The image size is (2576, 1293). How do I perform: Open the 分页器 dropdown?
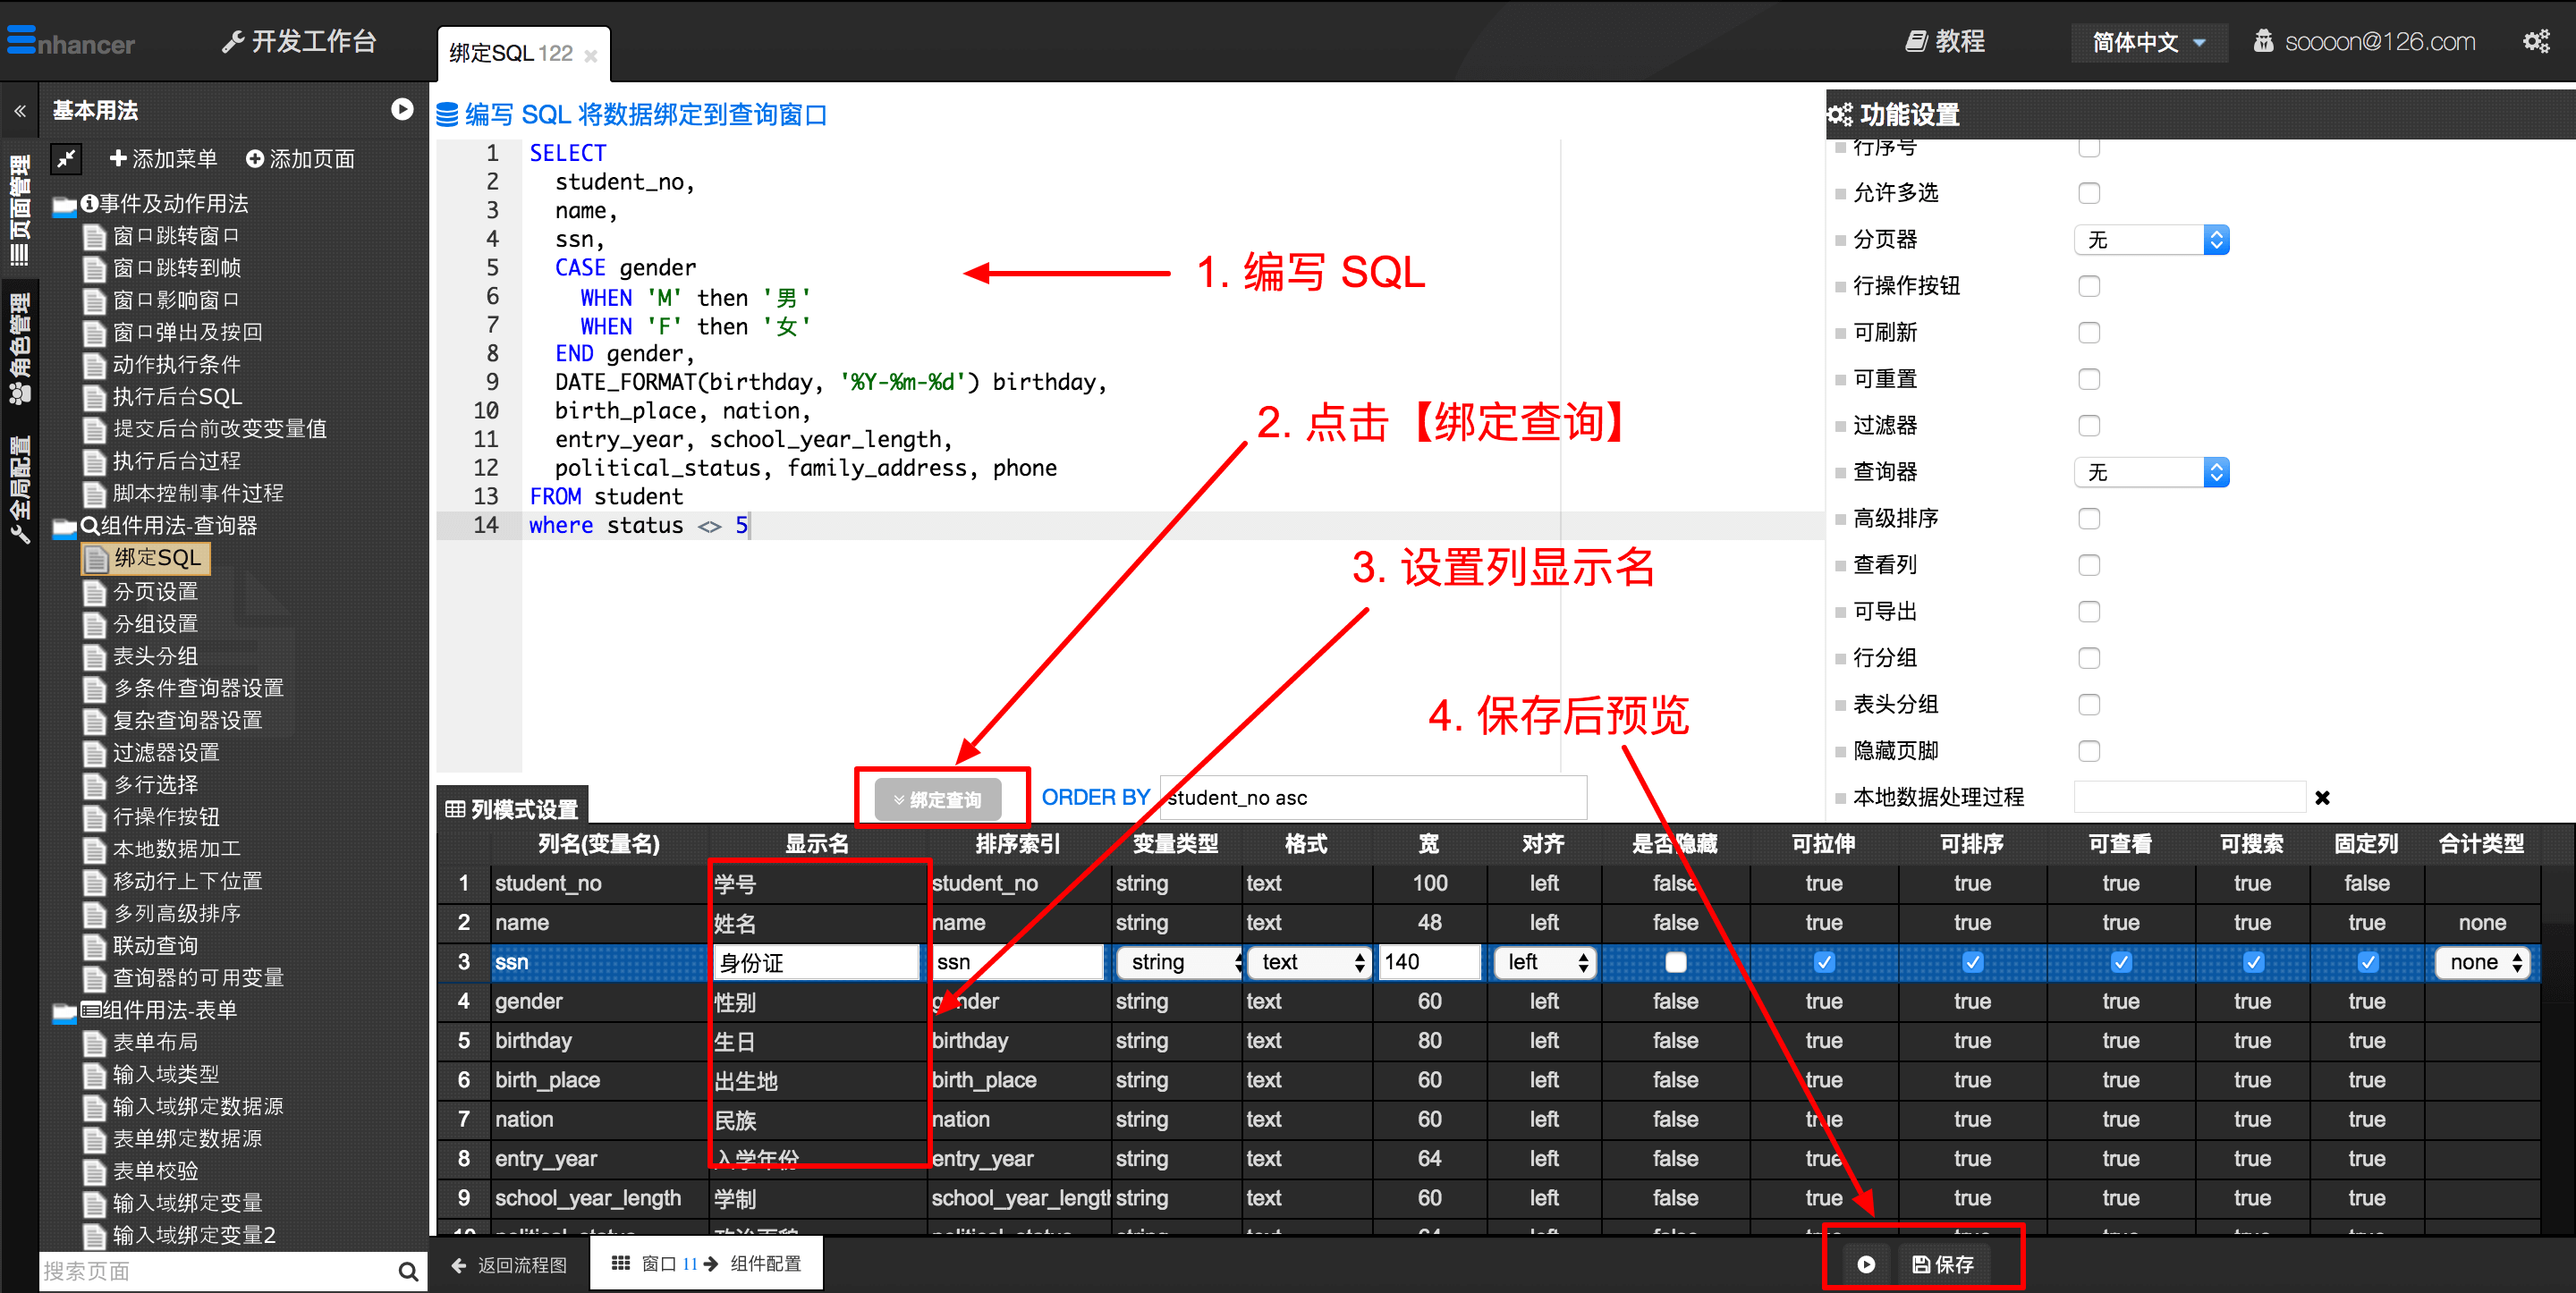pyautogui.click(x=2151, y=239)
